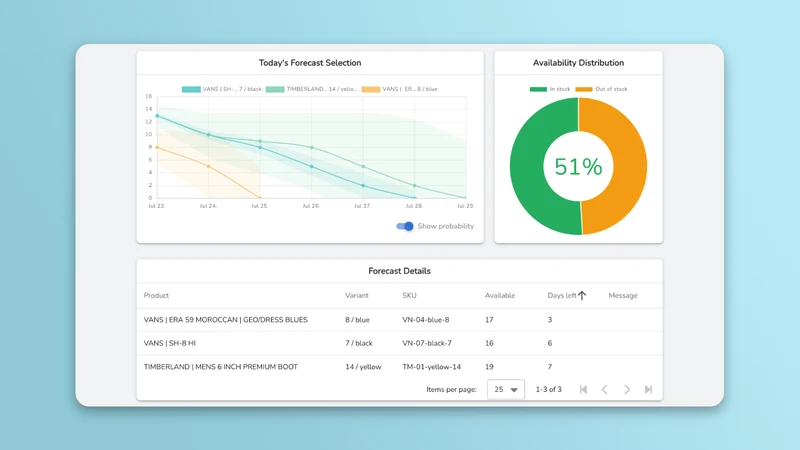Go to previous page of forecast table
The width and height of the screenshot is (800, 450).
click(605, 389)
